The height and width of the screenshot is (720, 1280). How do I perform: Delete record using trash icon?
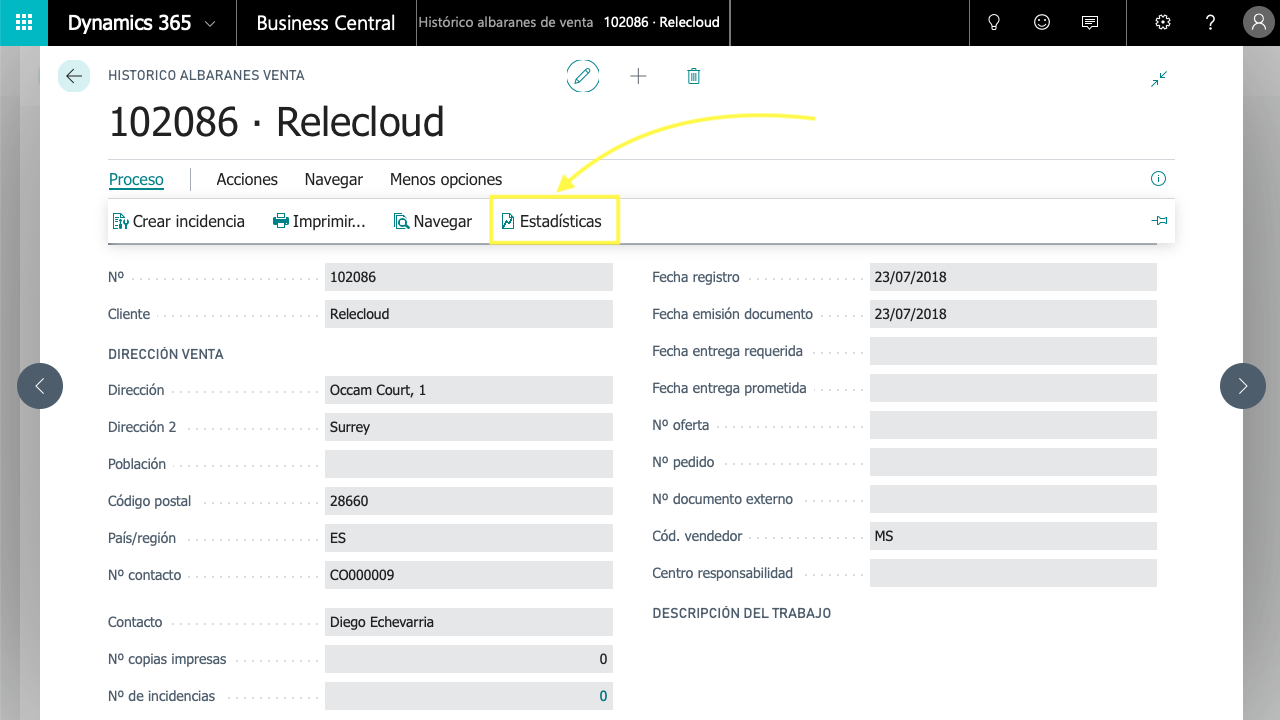pyautogui.click(x=694, y=76)
